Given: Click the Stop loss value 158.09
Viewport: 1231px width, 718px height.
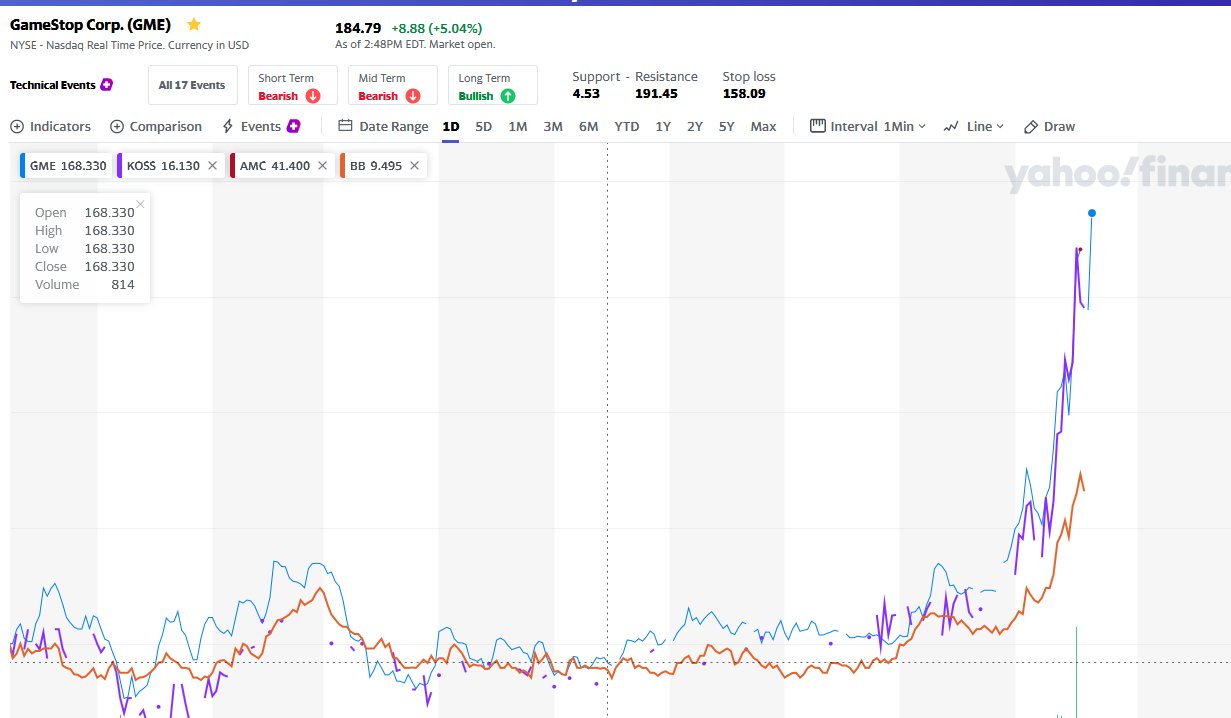Looking at the screenshot, I should click(x=744, y=93).
